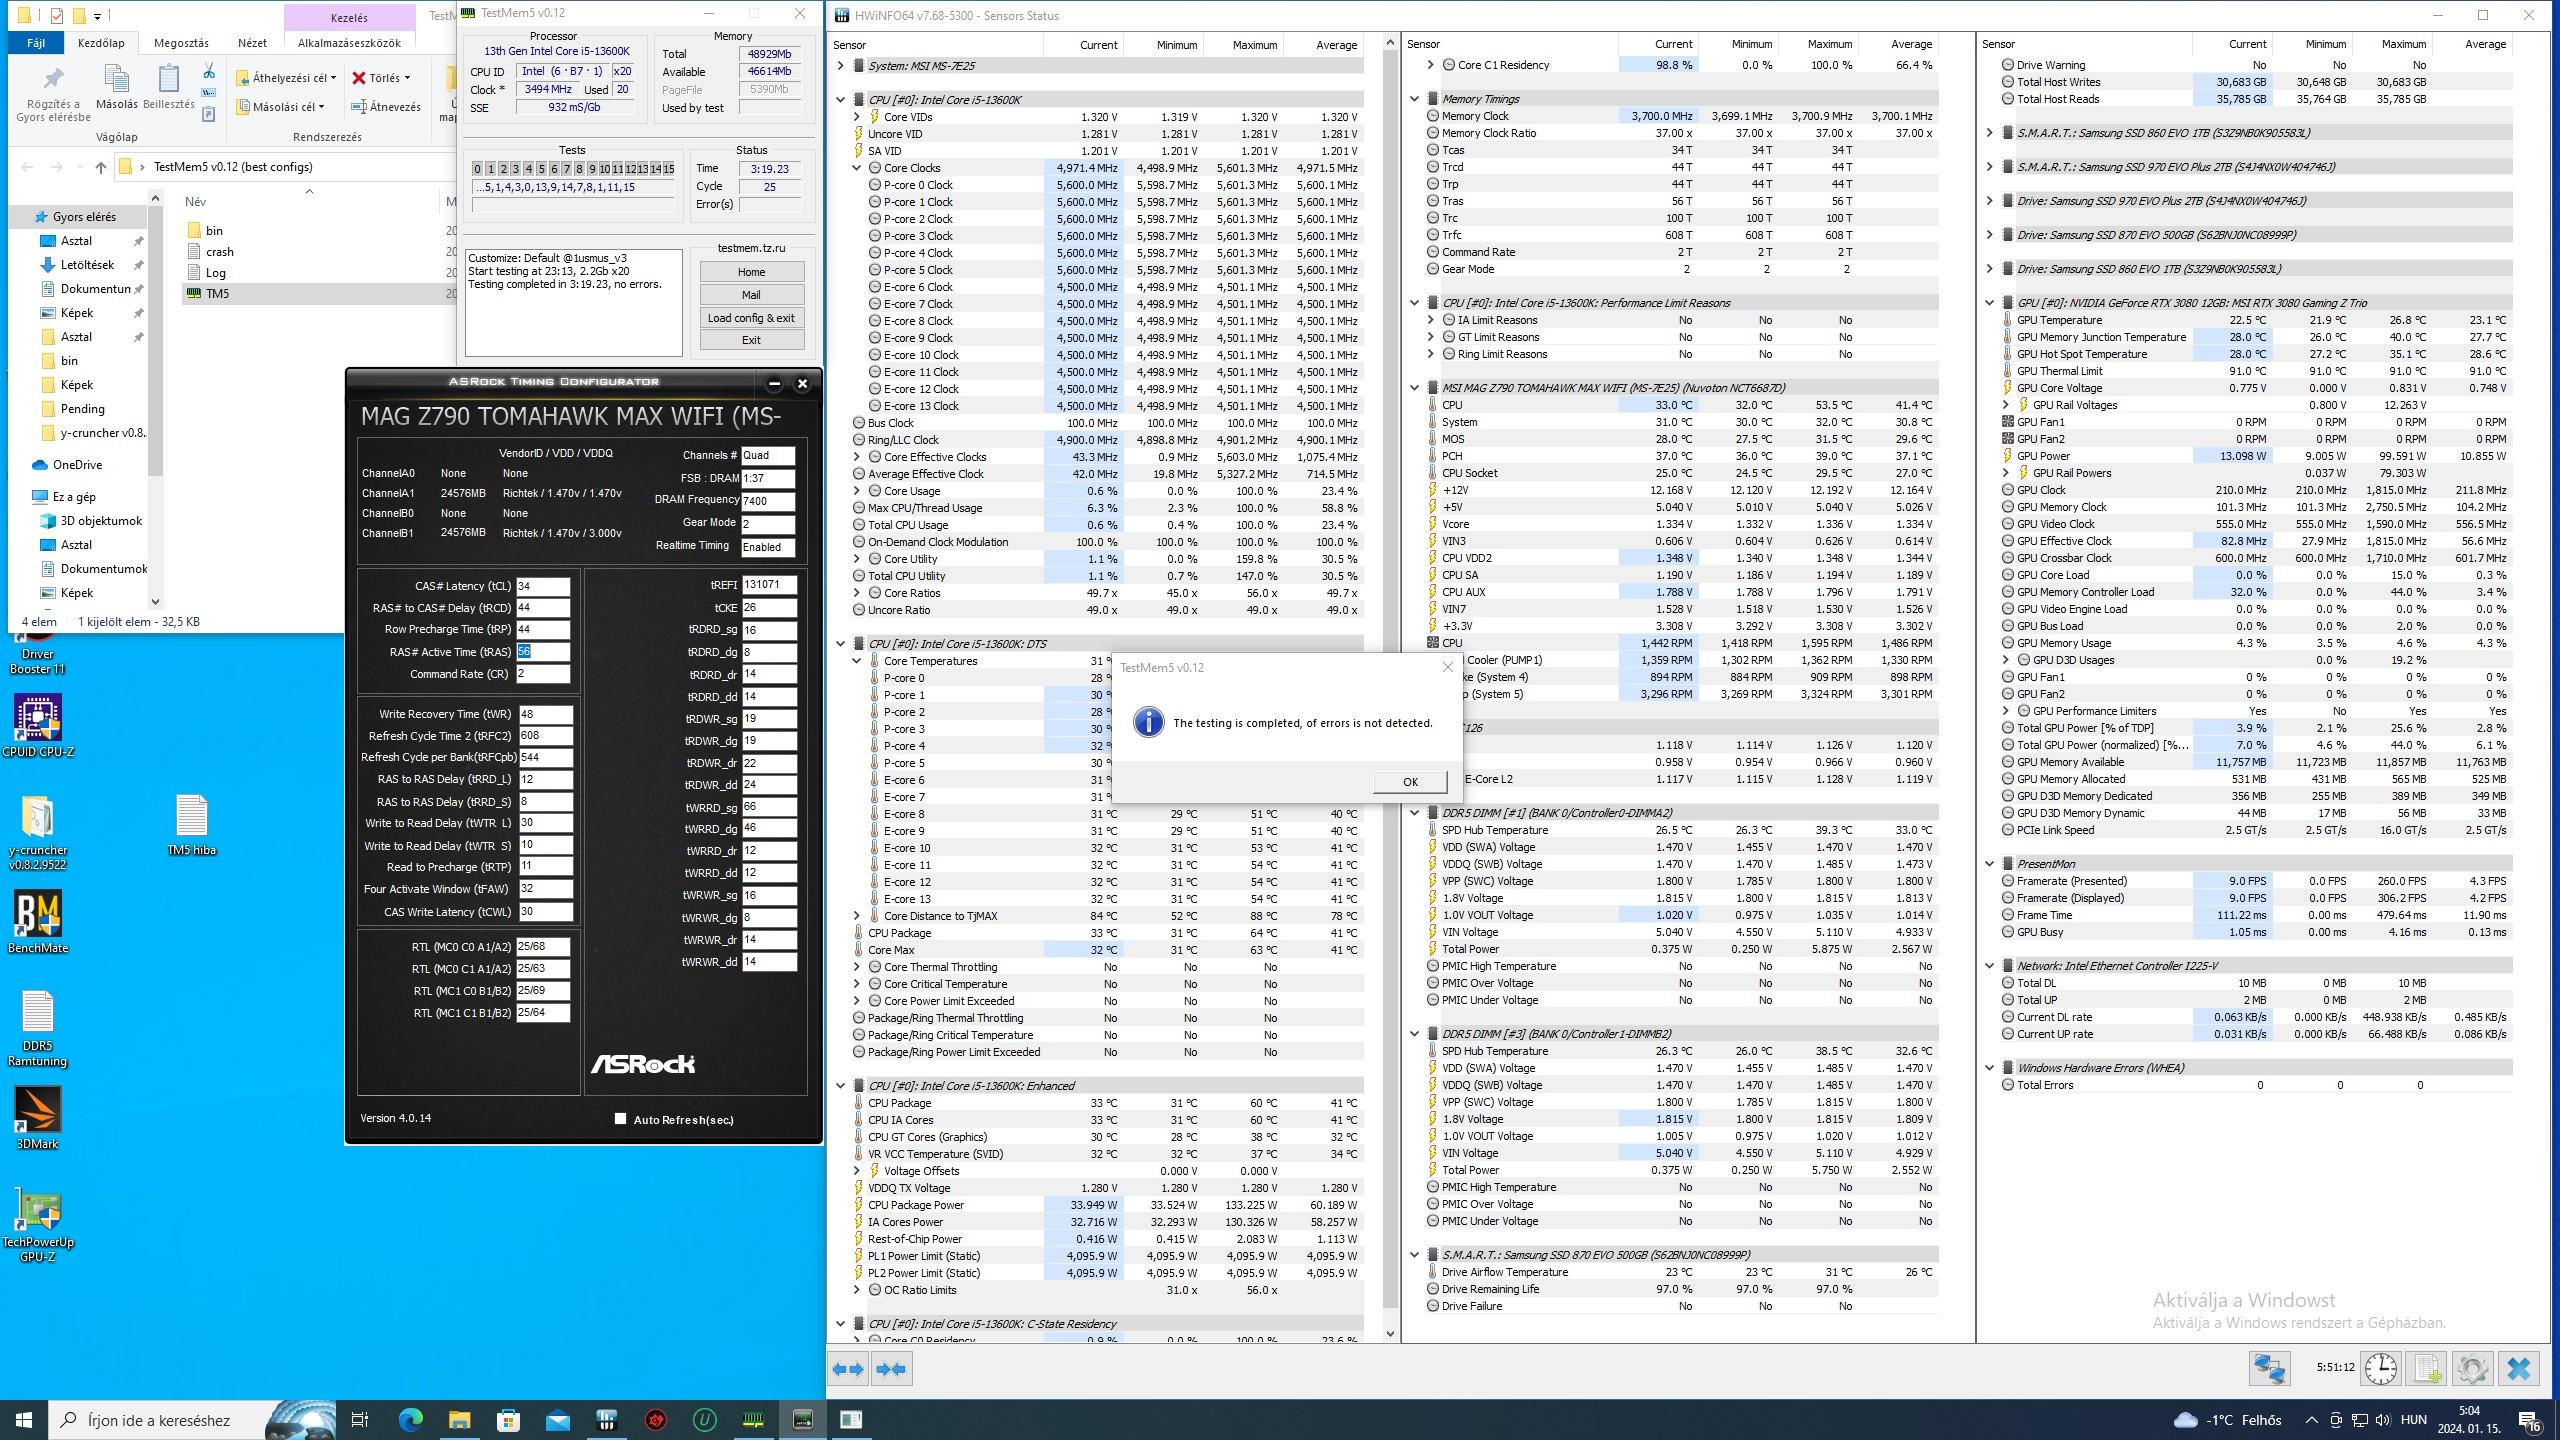Open the Microsoft Store taskbar icon
The image size is (2560, 1440).
508,1420
